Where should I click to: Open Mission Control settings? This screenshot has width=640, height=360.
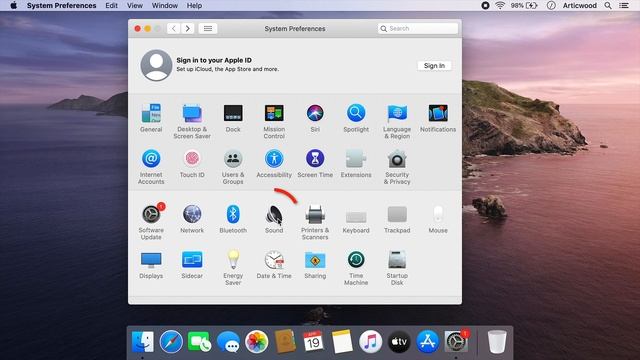274,113
